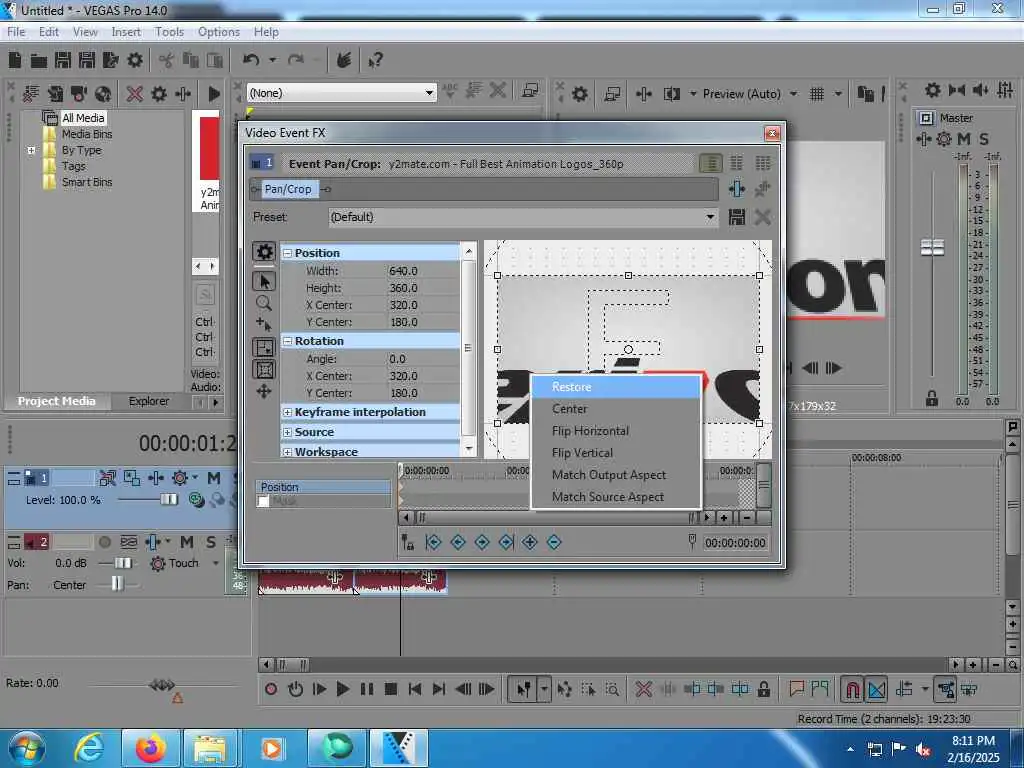Click Play in the transport bar
Screen dimensions: 1024x768
pos(342,689)
